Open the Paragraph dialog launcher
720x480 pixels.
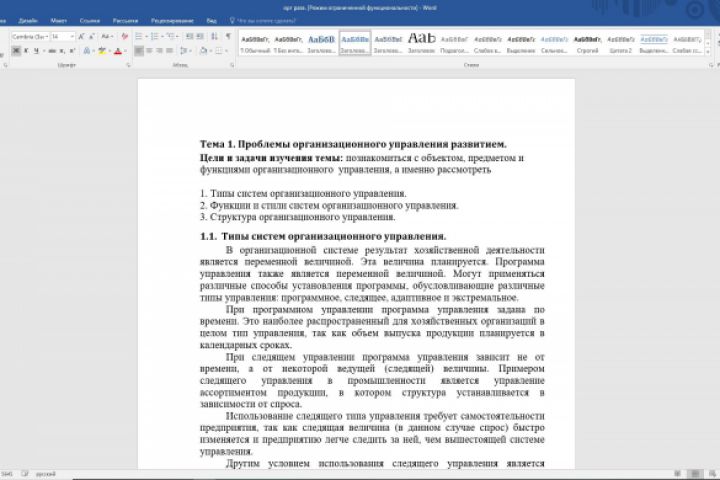(x=232, y=65)
